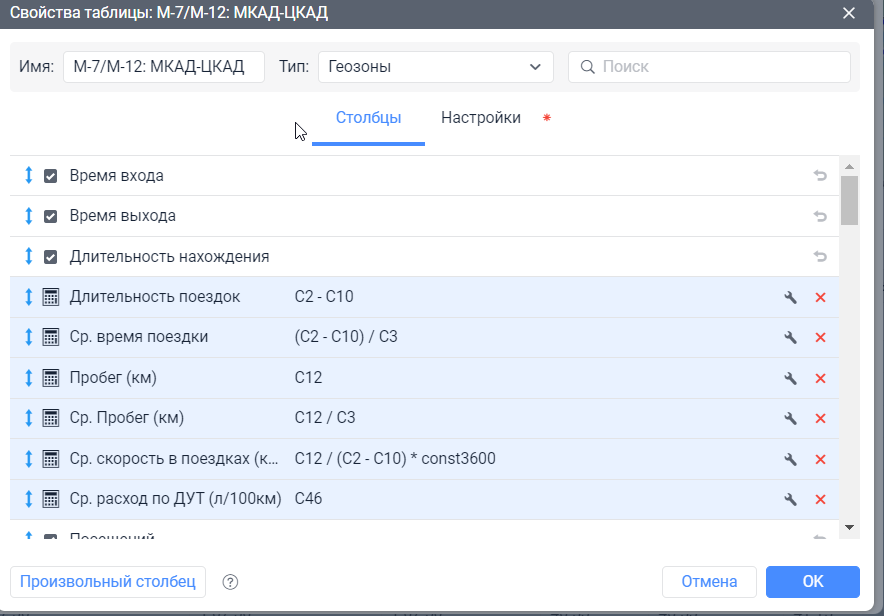Delete the Пробег (км) column with red X
Screen dimensions: 884x616
(821, 378)
